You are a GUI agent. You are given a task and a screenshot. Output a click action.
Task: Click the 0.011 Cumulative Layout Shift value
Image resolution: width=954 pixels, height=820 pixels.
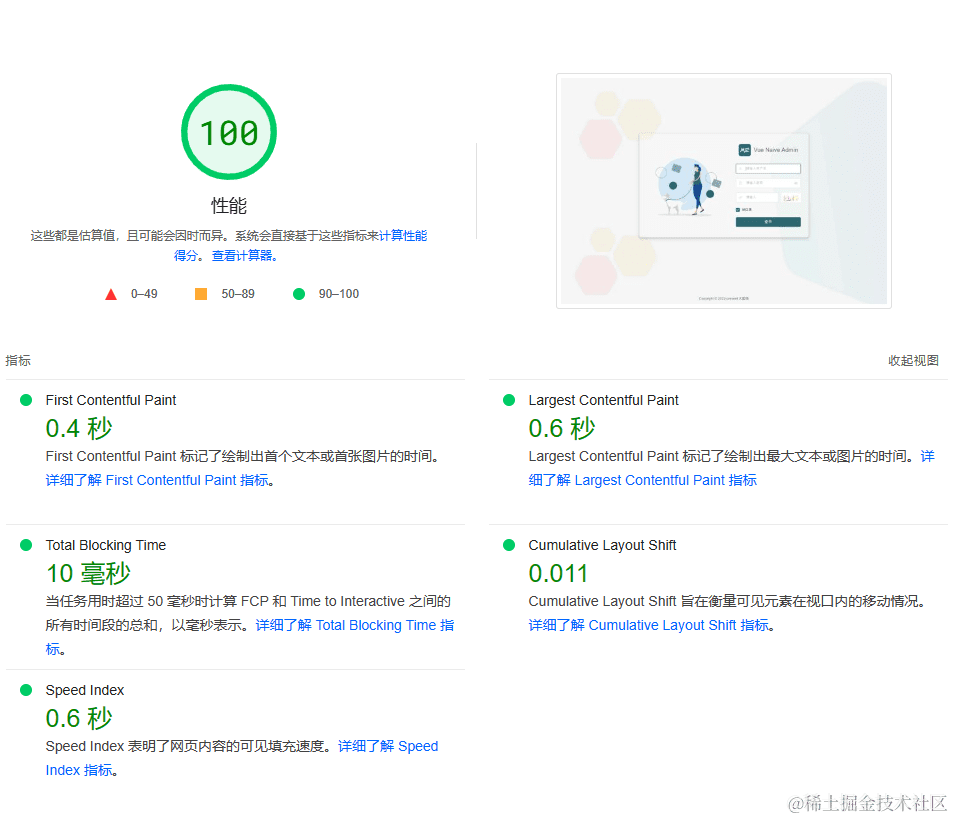pyautogui.click(x=558, y=574)
